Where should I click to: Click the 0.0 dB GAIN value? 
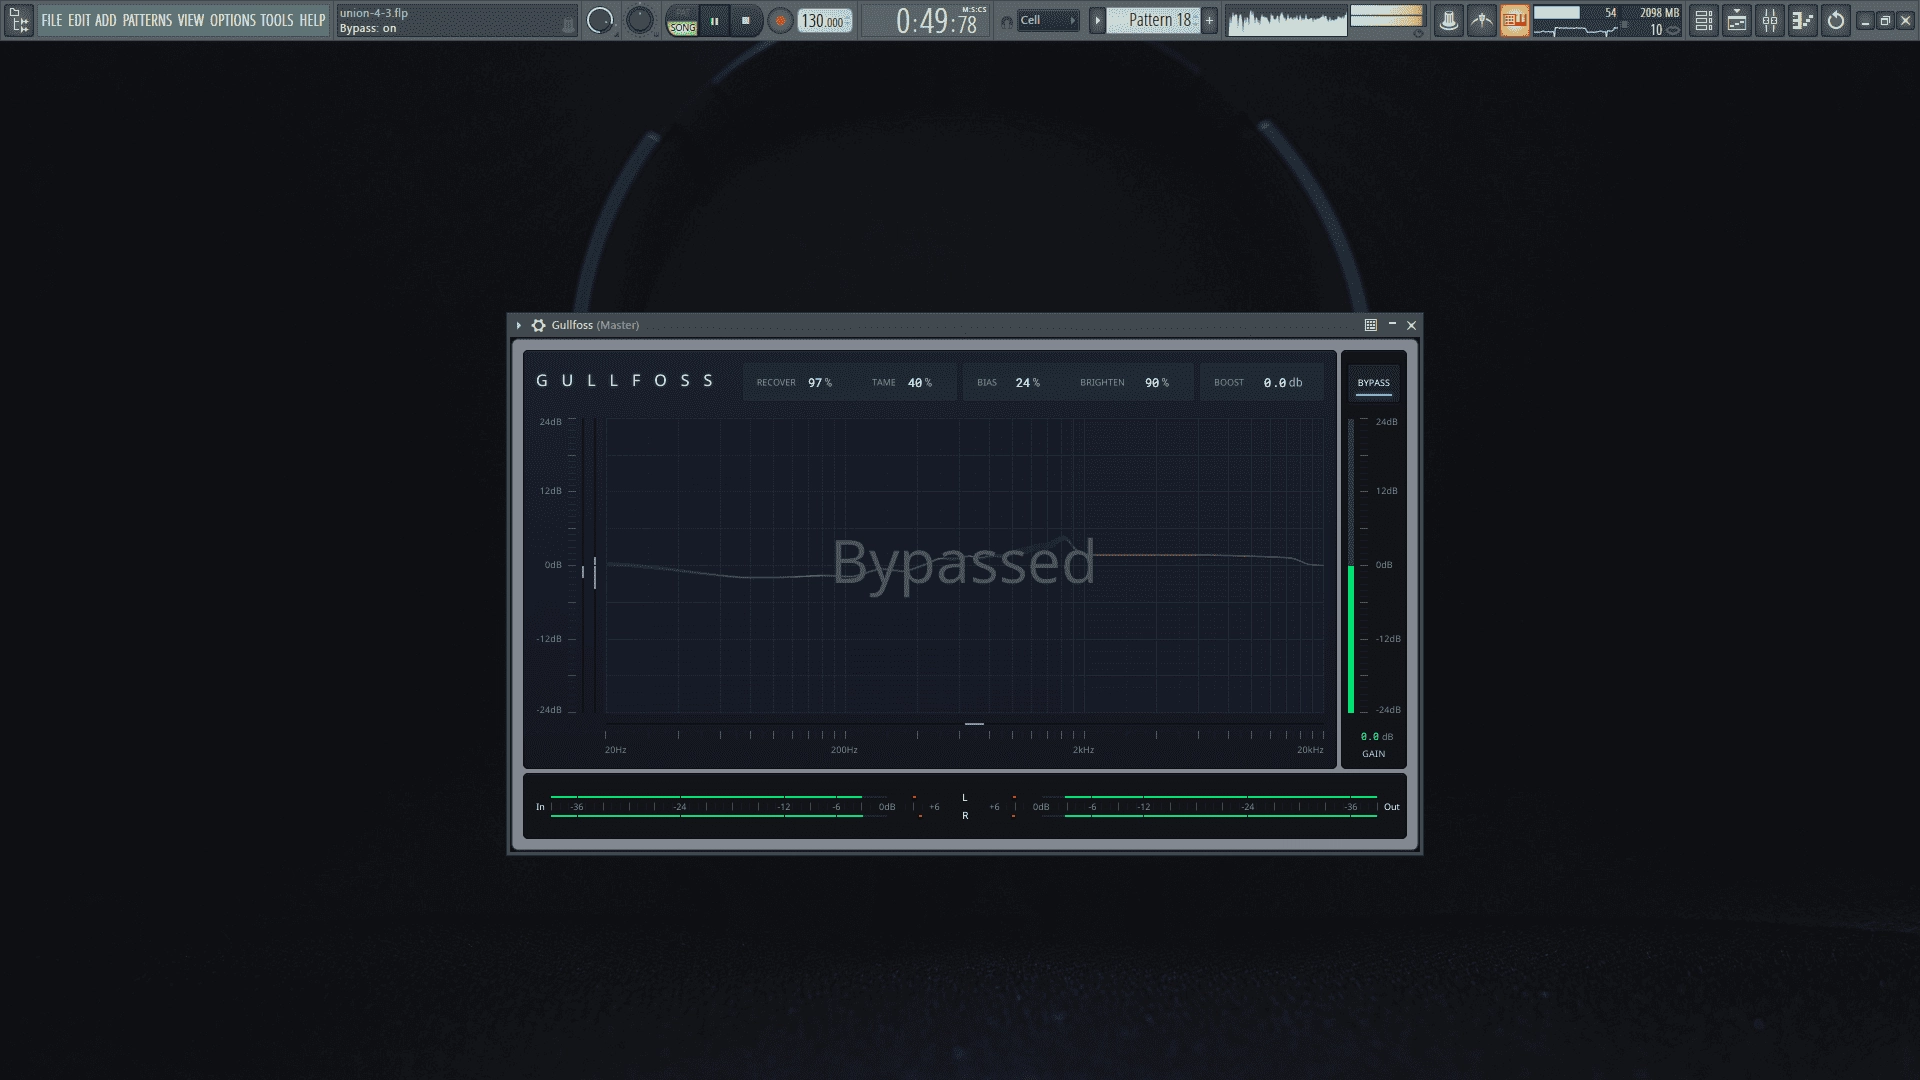tap(1377, 737)
